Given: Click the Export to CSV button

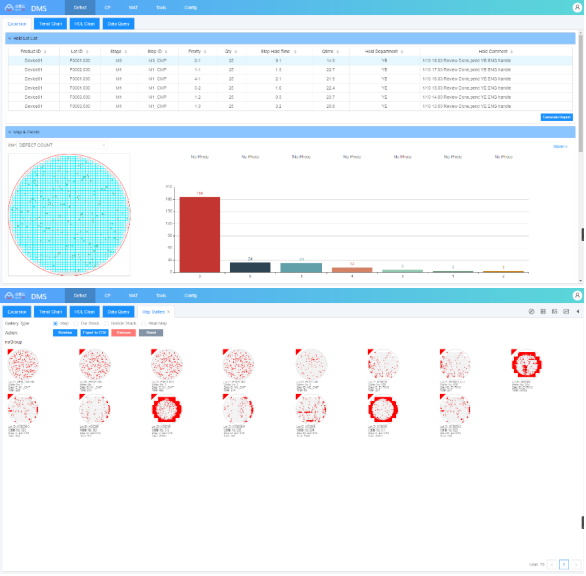Looking at the screenshot, I should point(95,333).
